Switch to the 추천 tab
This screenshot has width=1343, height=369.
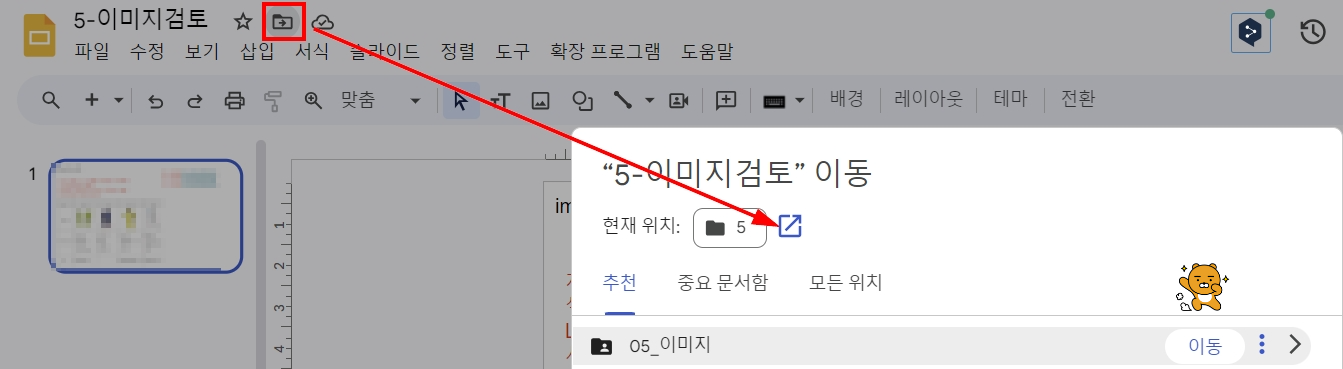620,283
